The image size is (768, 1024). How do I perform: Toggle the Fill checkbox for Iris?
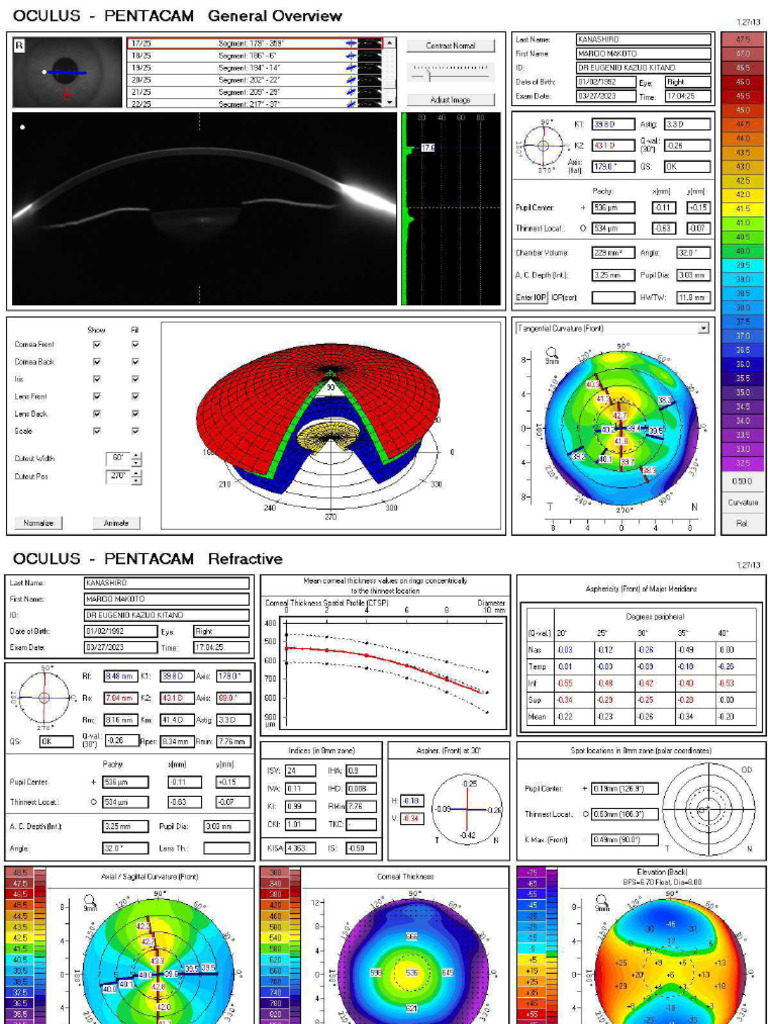pos(135,379)
